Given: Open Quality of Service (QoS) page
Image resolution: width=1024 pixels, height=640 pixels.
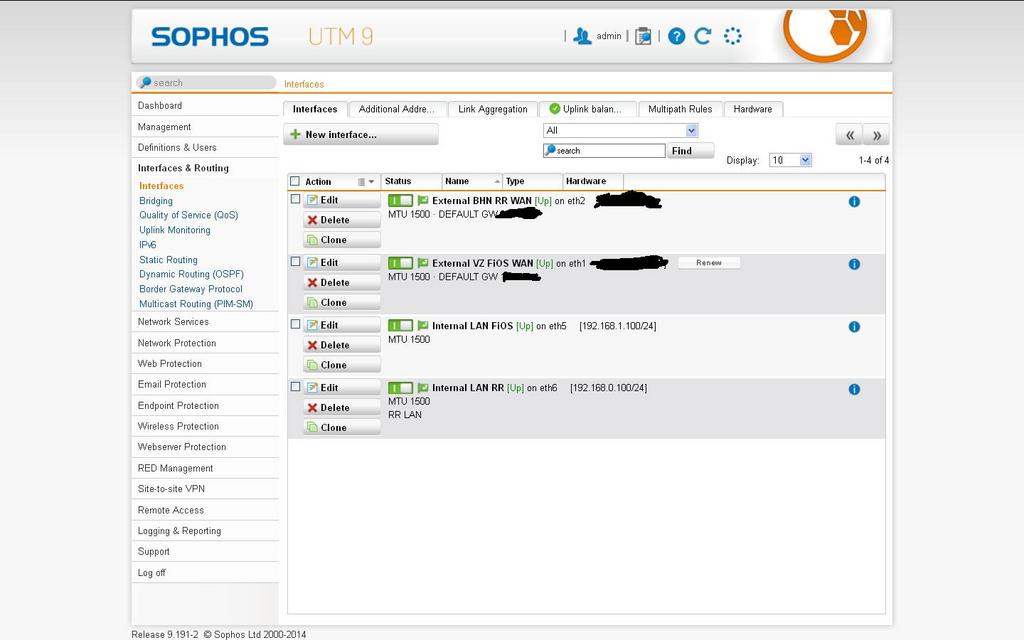Looking at the screenshot, I should [x=189, y=215].
